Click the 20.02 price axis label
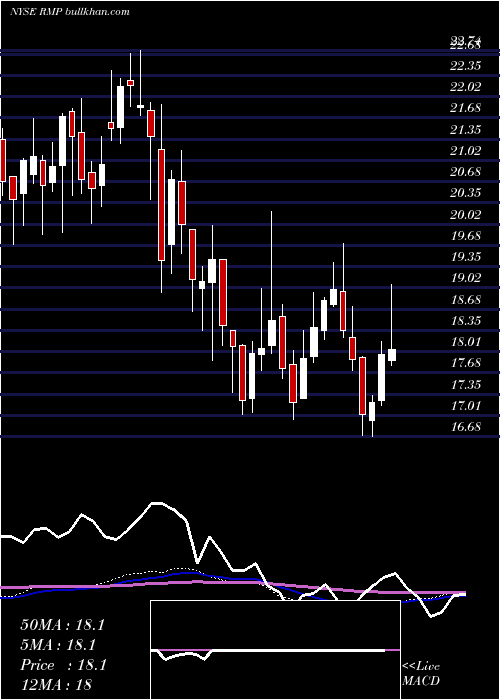 (x=466, y=215)
